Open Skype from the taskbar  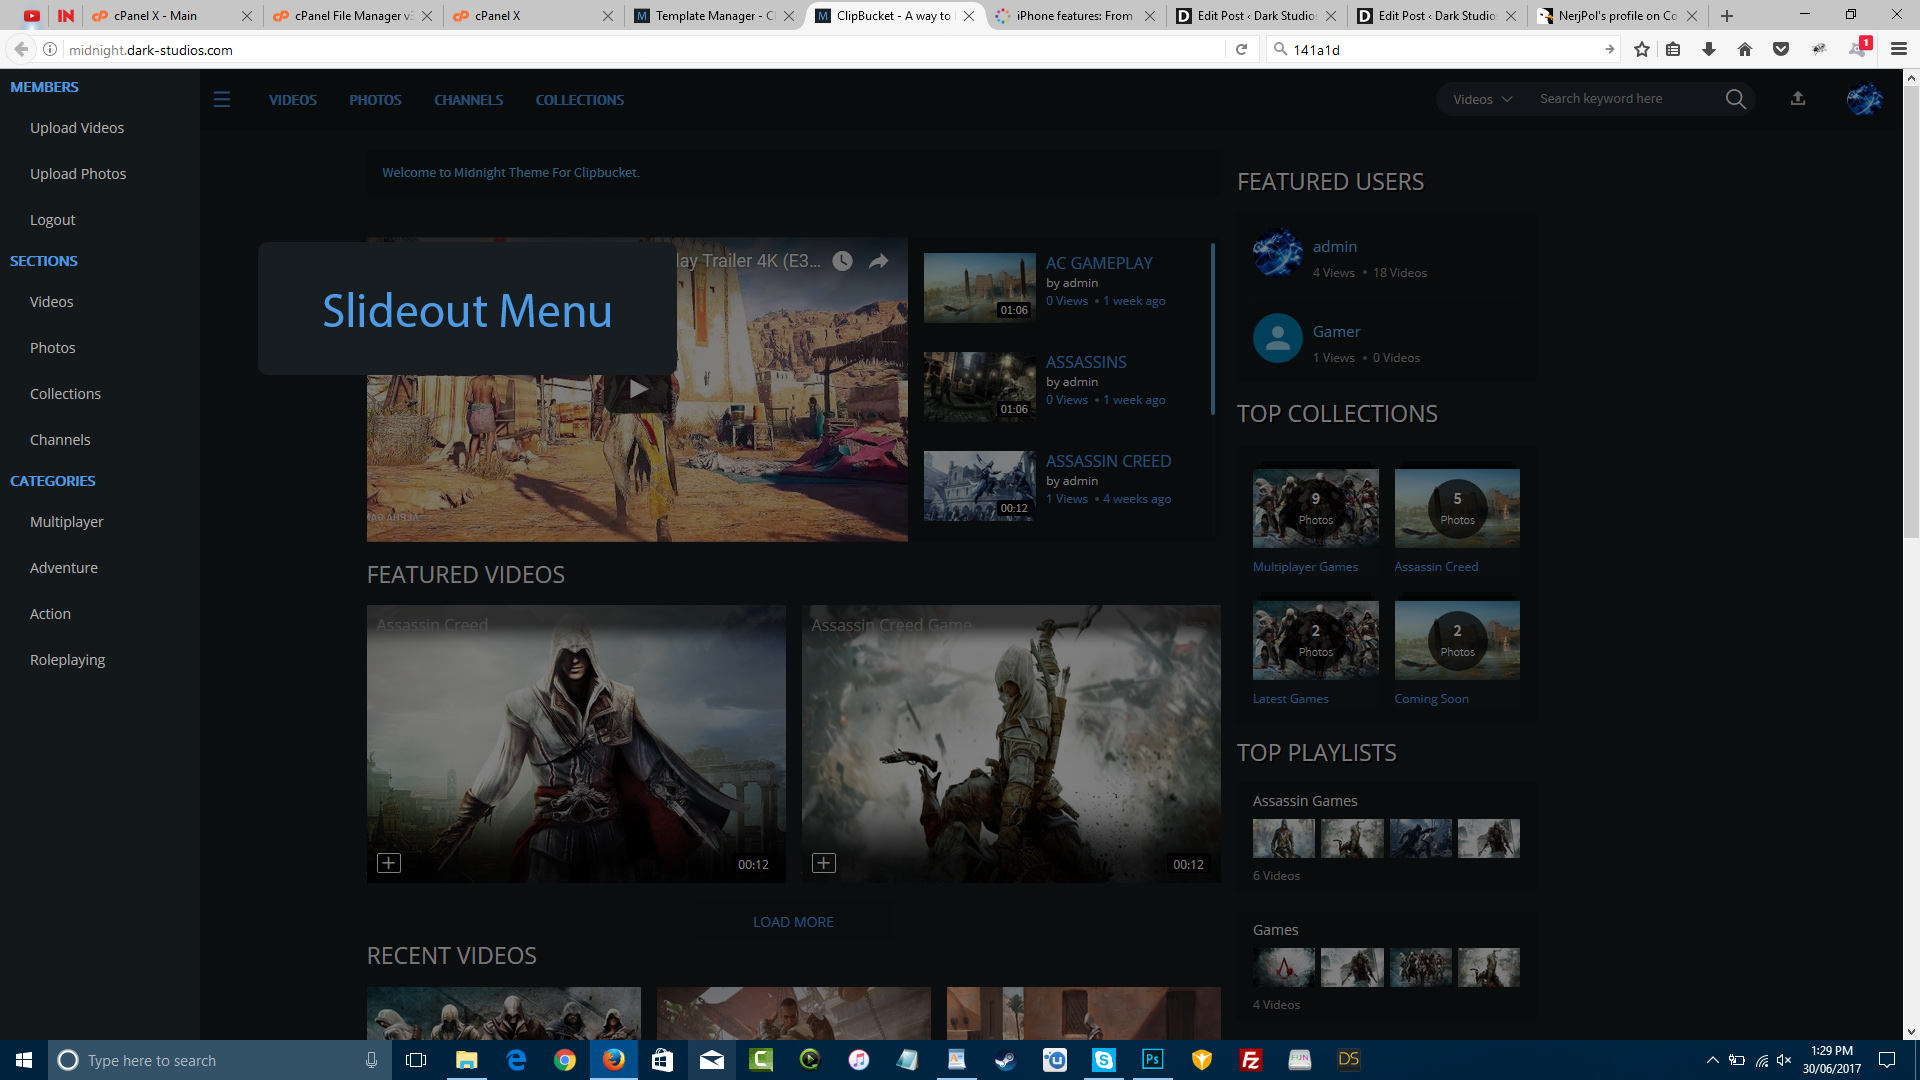click(1104, 1060)
